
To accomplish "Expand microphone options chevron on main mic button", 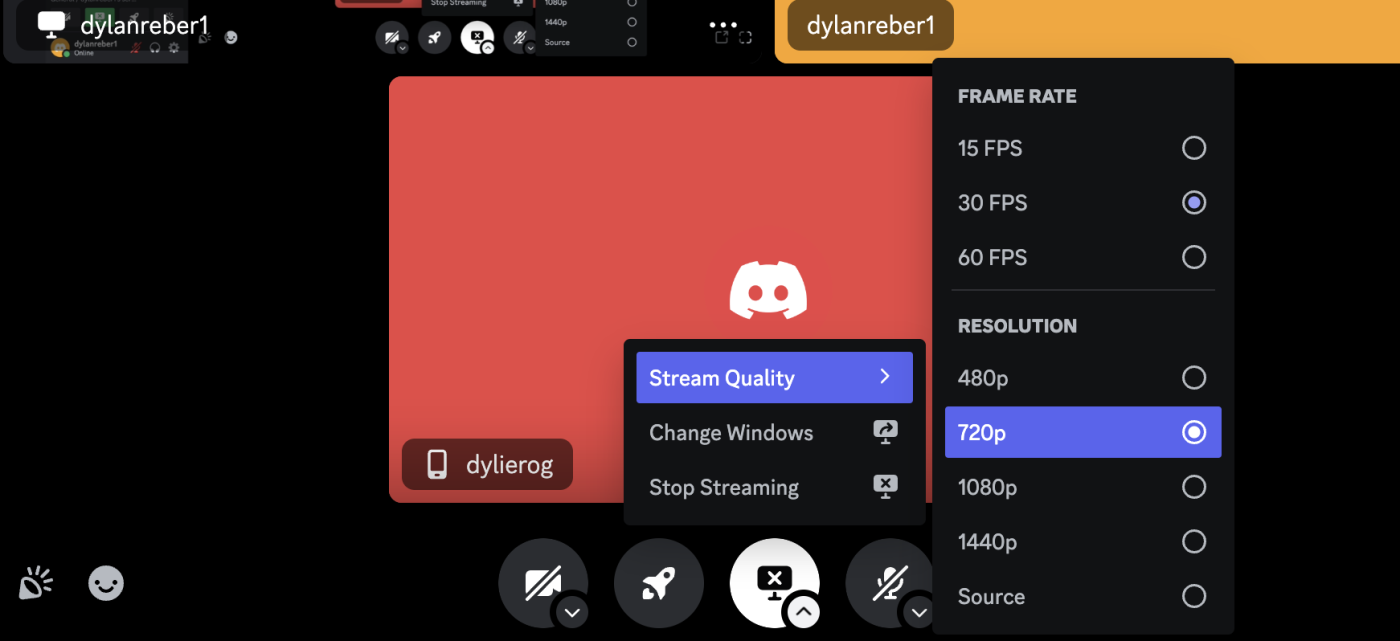I will click(919, 612).
